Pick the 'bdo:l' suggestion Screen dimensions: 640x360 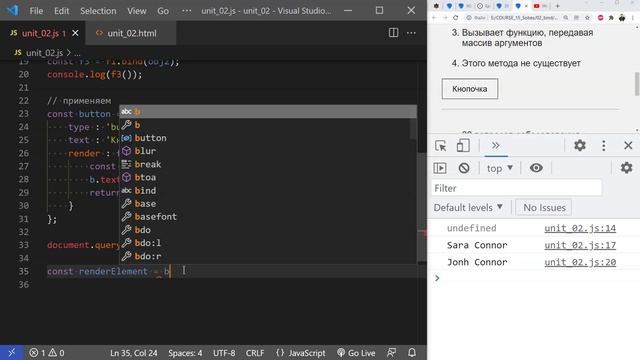pyautogui.click(x=268, y=243)
